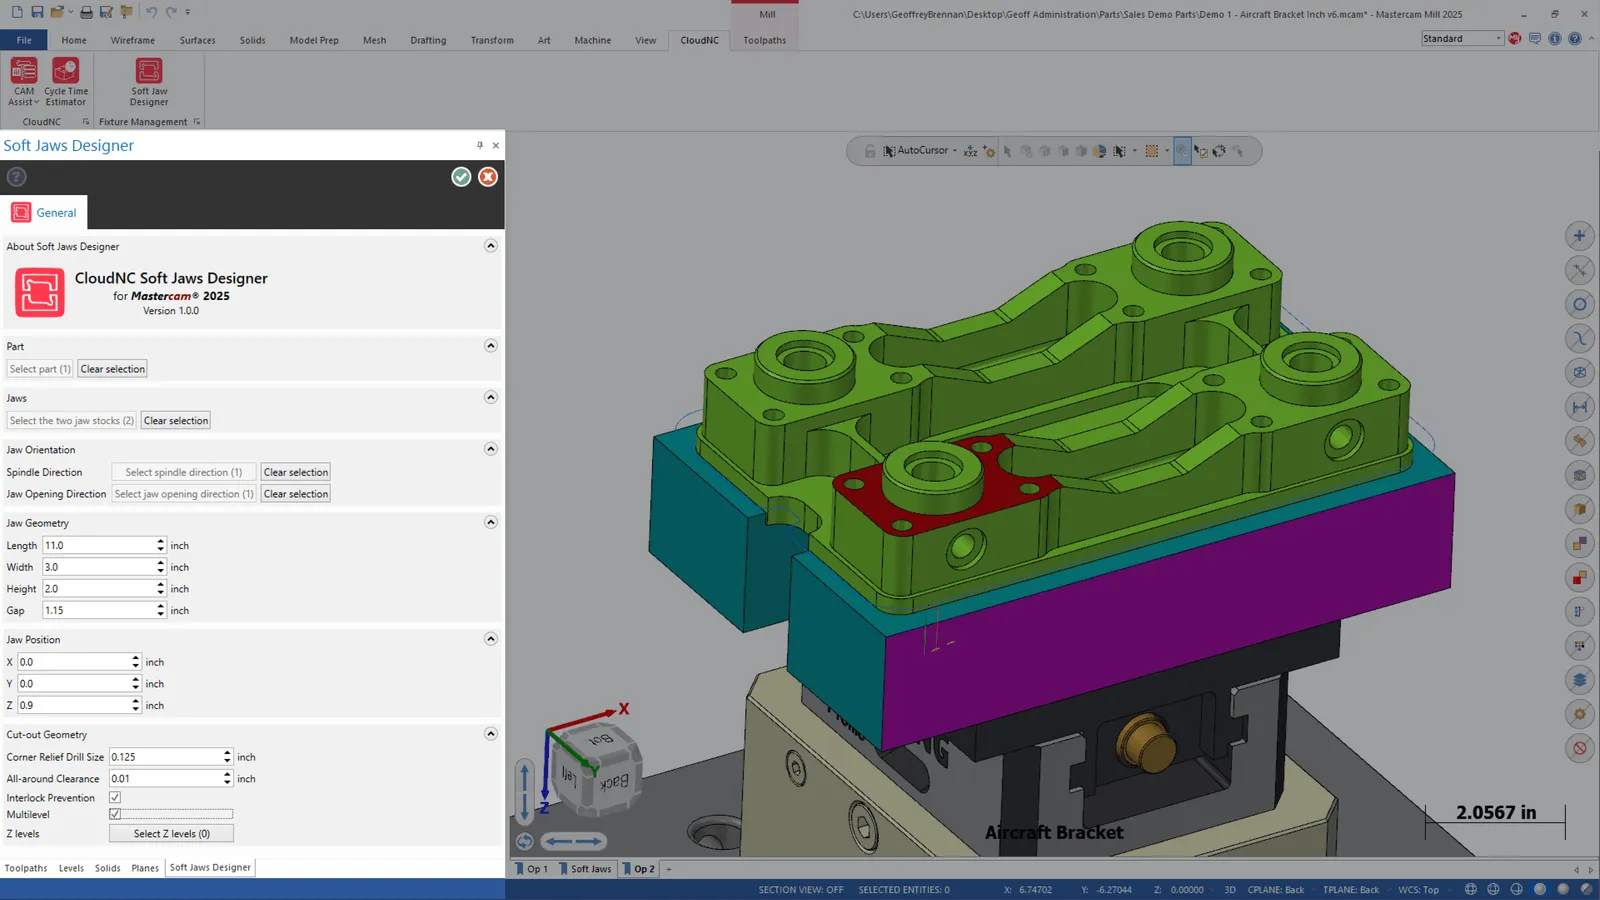This screenshot has width=1600, height=900.
Task: Decrease Z position with the down spinner
Action: [135, 709]
